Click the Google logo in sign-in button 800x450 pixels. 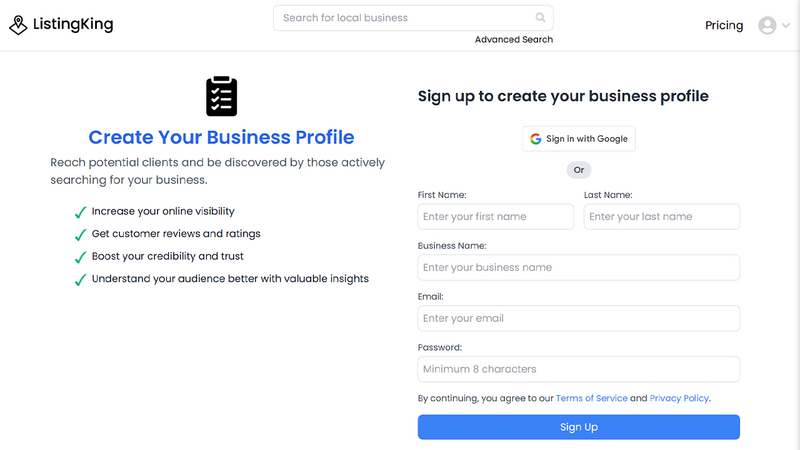coord(535,139)
